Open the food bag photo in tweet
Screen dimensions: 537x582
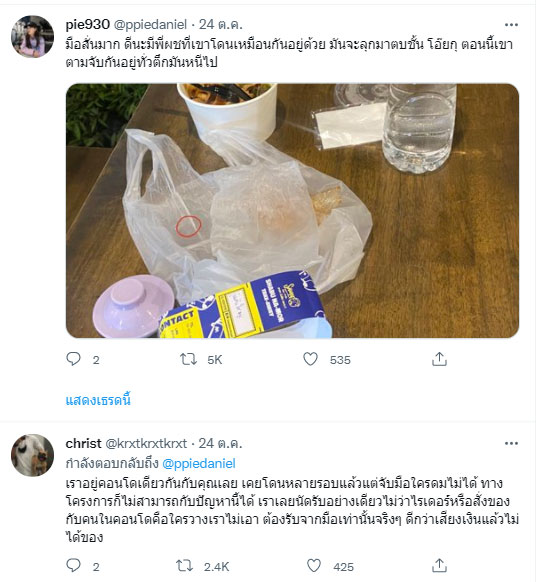[292, 210]
